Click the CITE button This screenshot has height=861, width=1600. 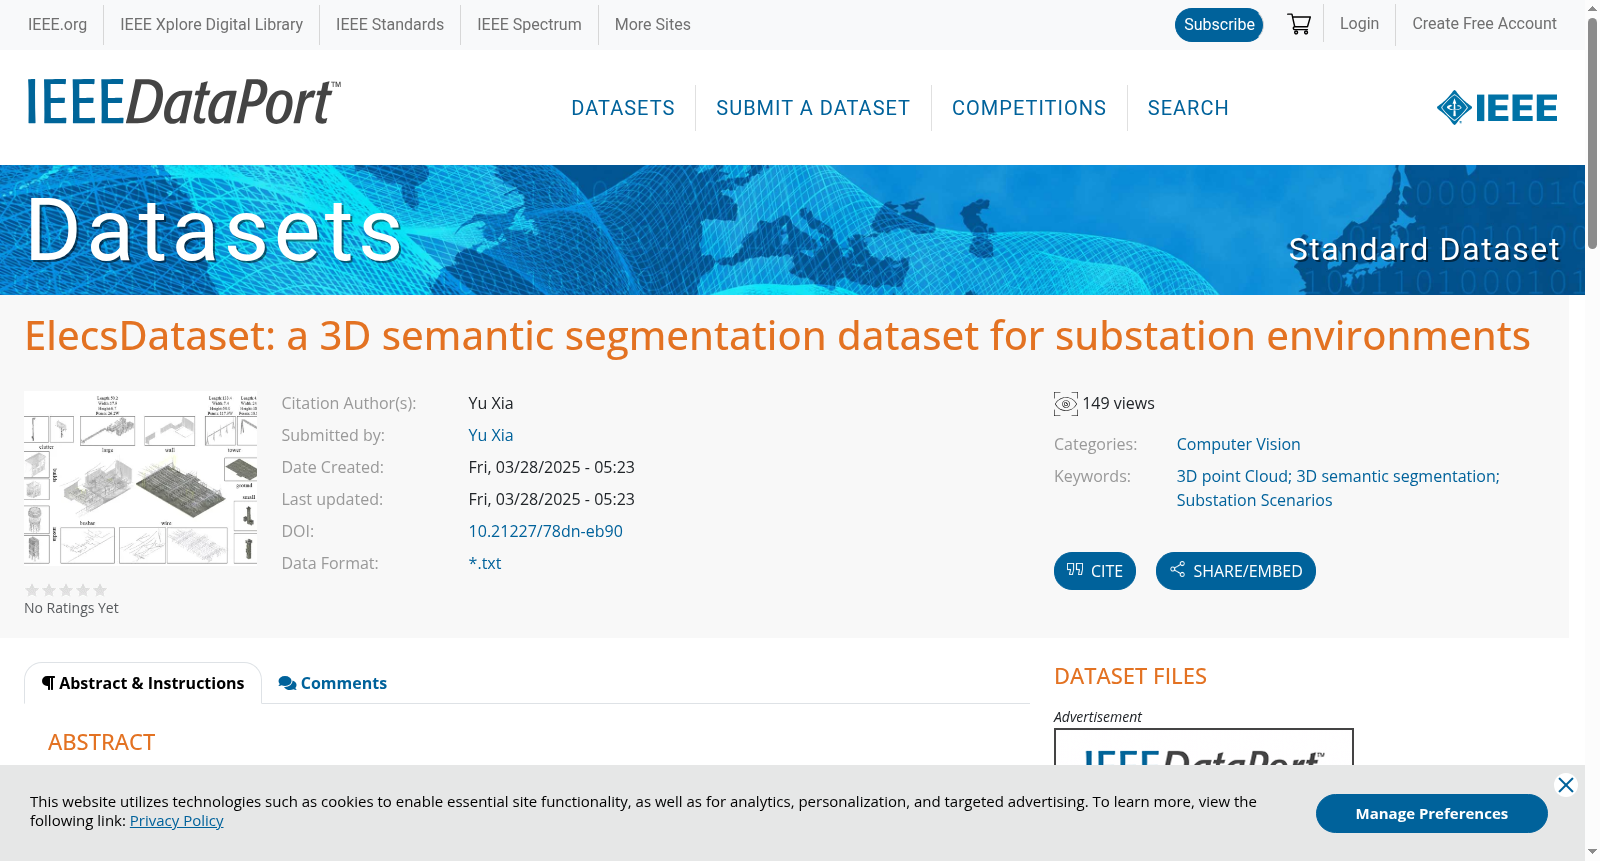pos(1095,571)
